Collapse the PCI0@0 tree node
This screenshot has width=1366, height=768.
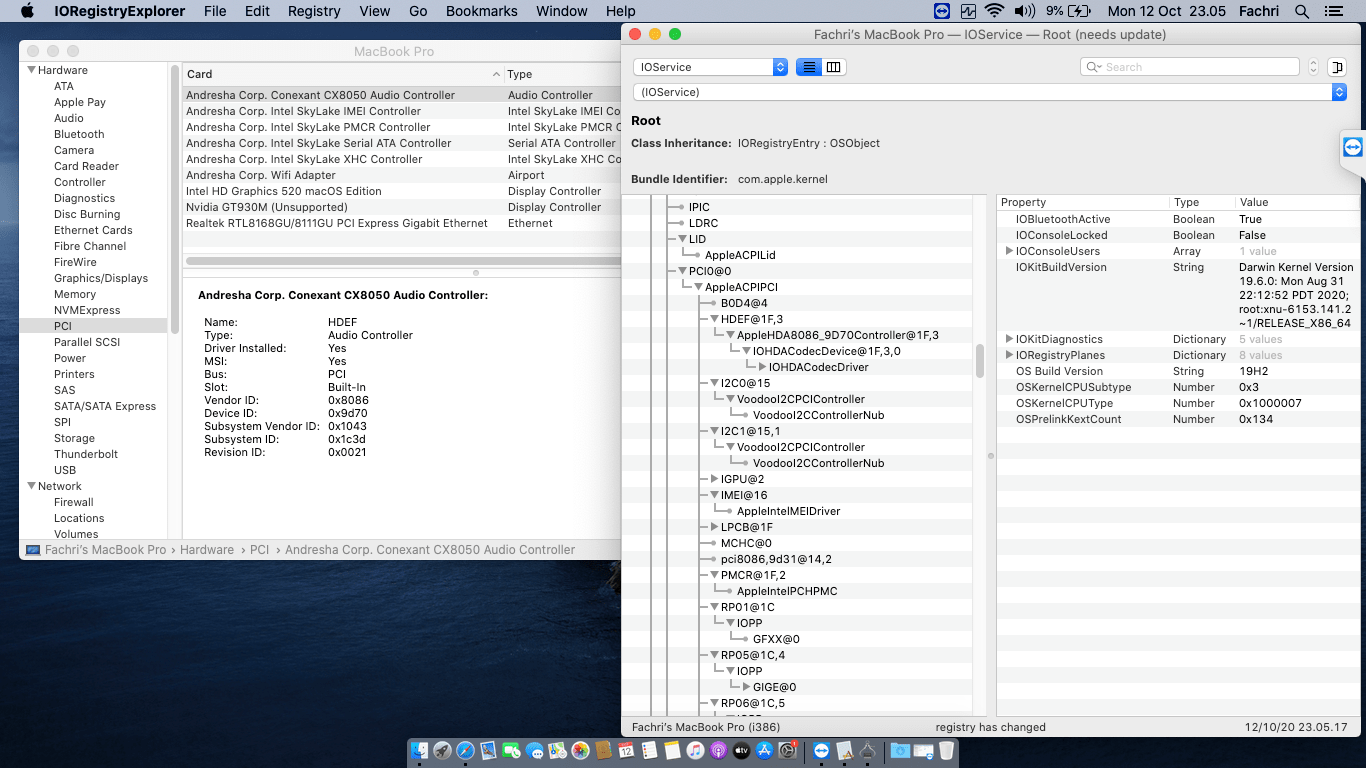[682, 271]
